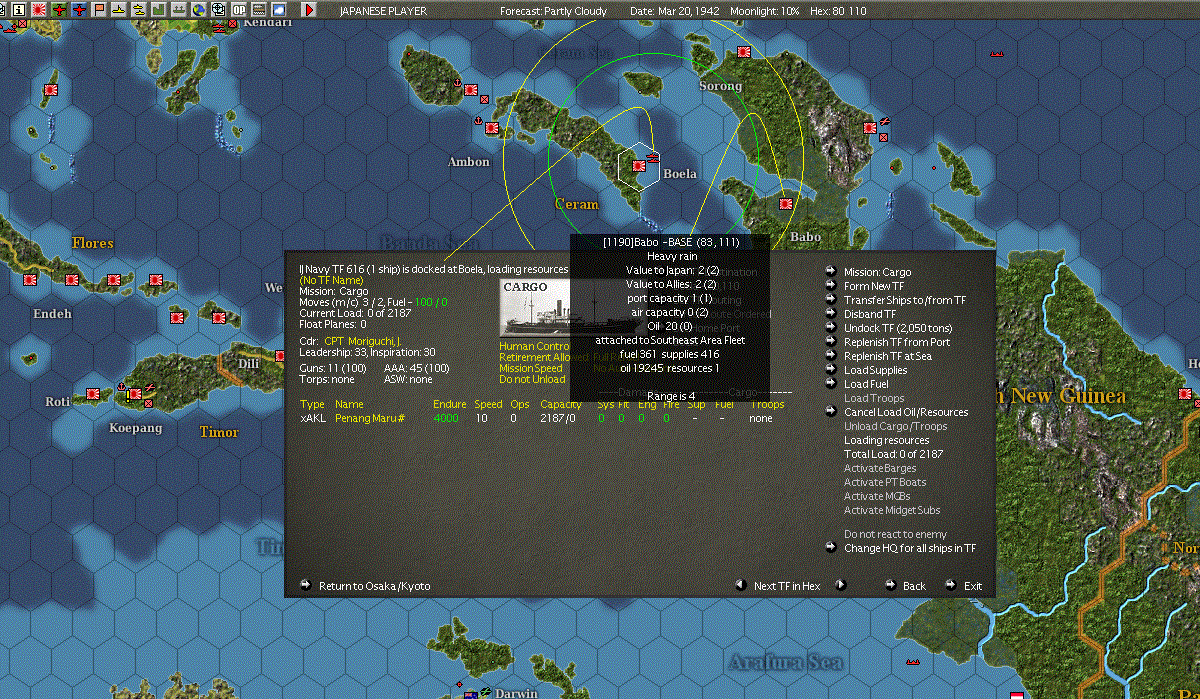Viewport: 1200px width, 699px height.
Task: Click the Capacity column header
Action: click(561, 405)
